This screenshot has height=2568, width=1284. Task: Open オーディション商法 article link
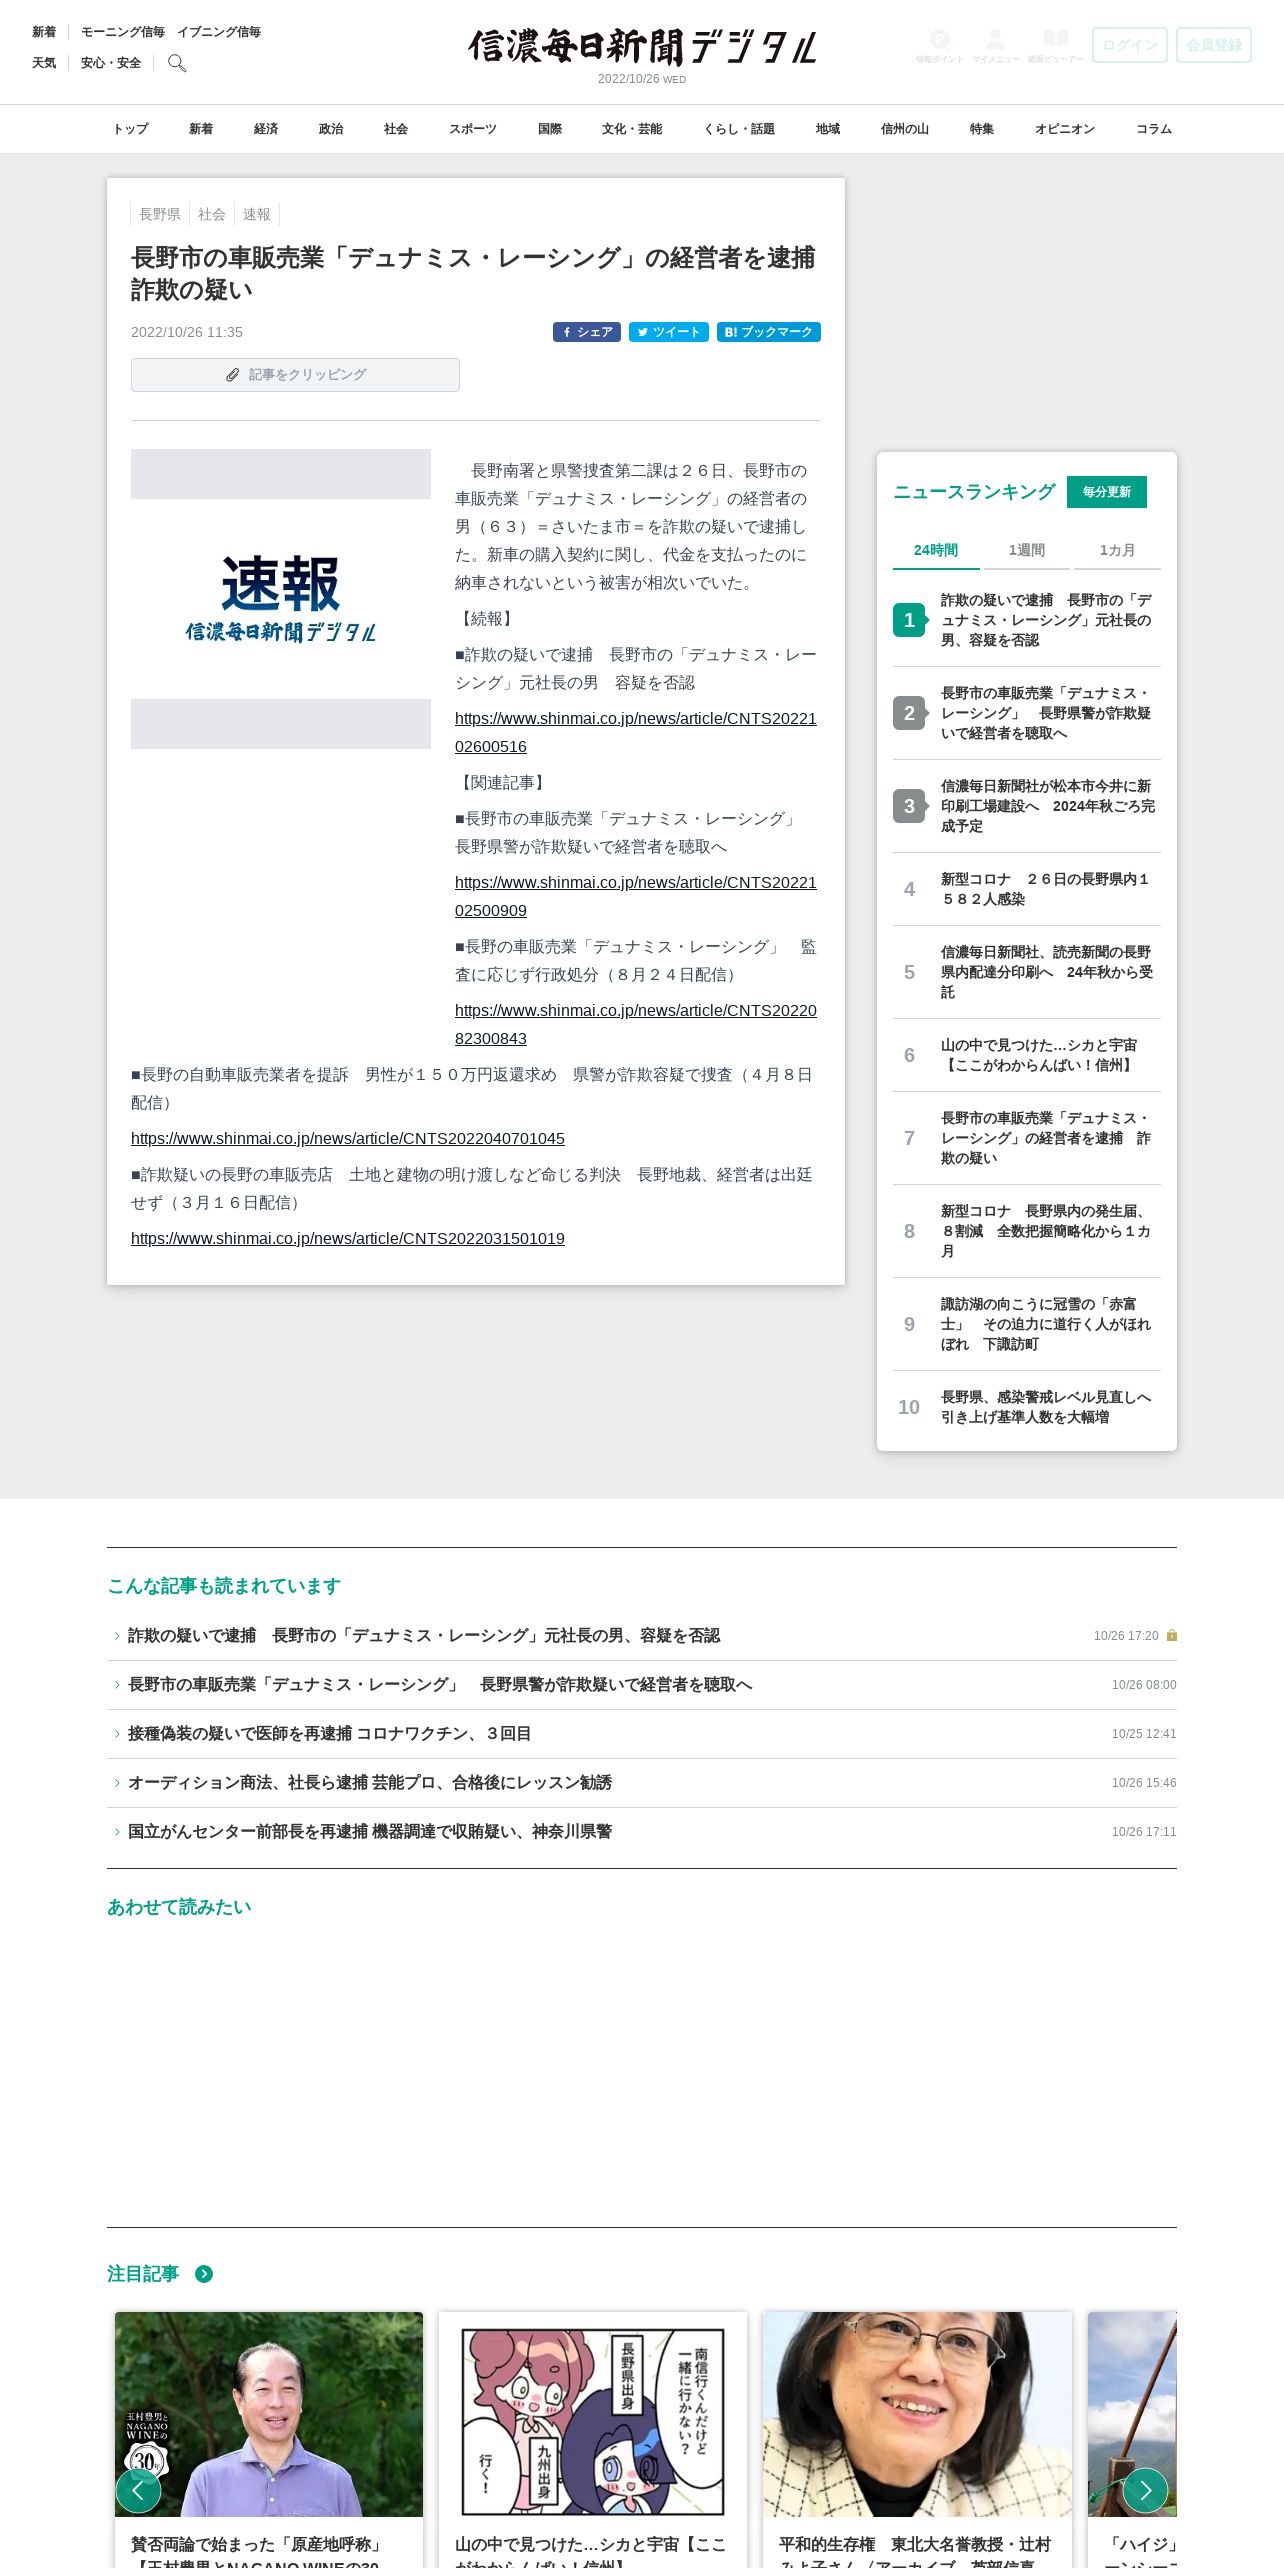tap(370, 1782)
